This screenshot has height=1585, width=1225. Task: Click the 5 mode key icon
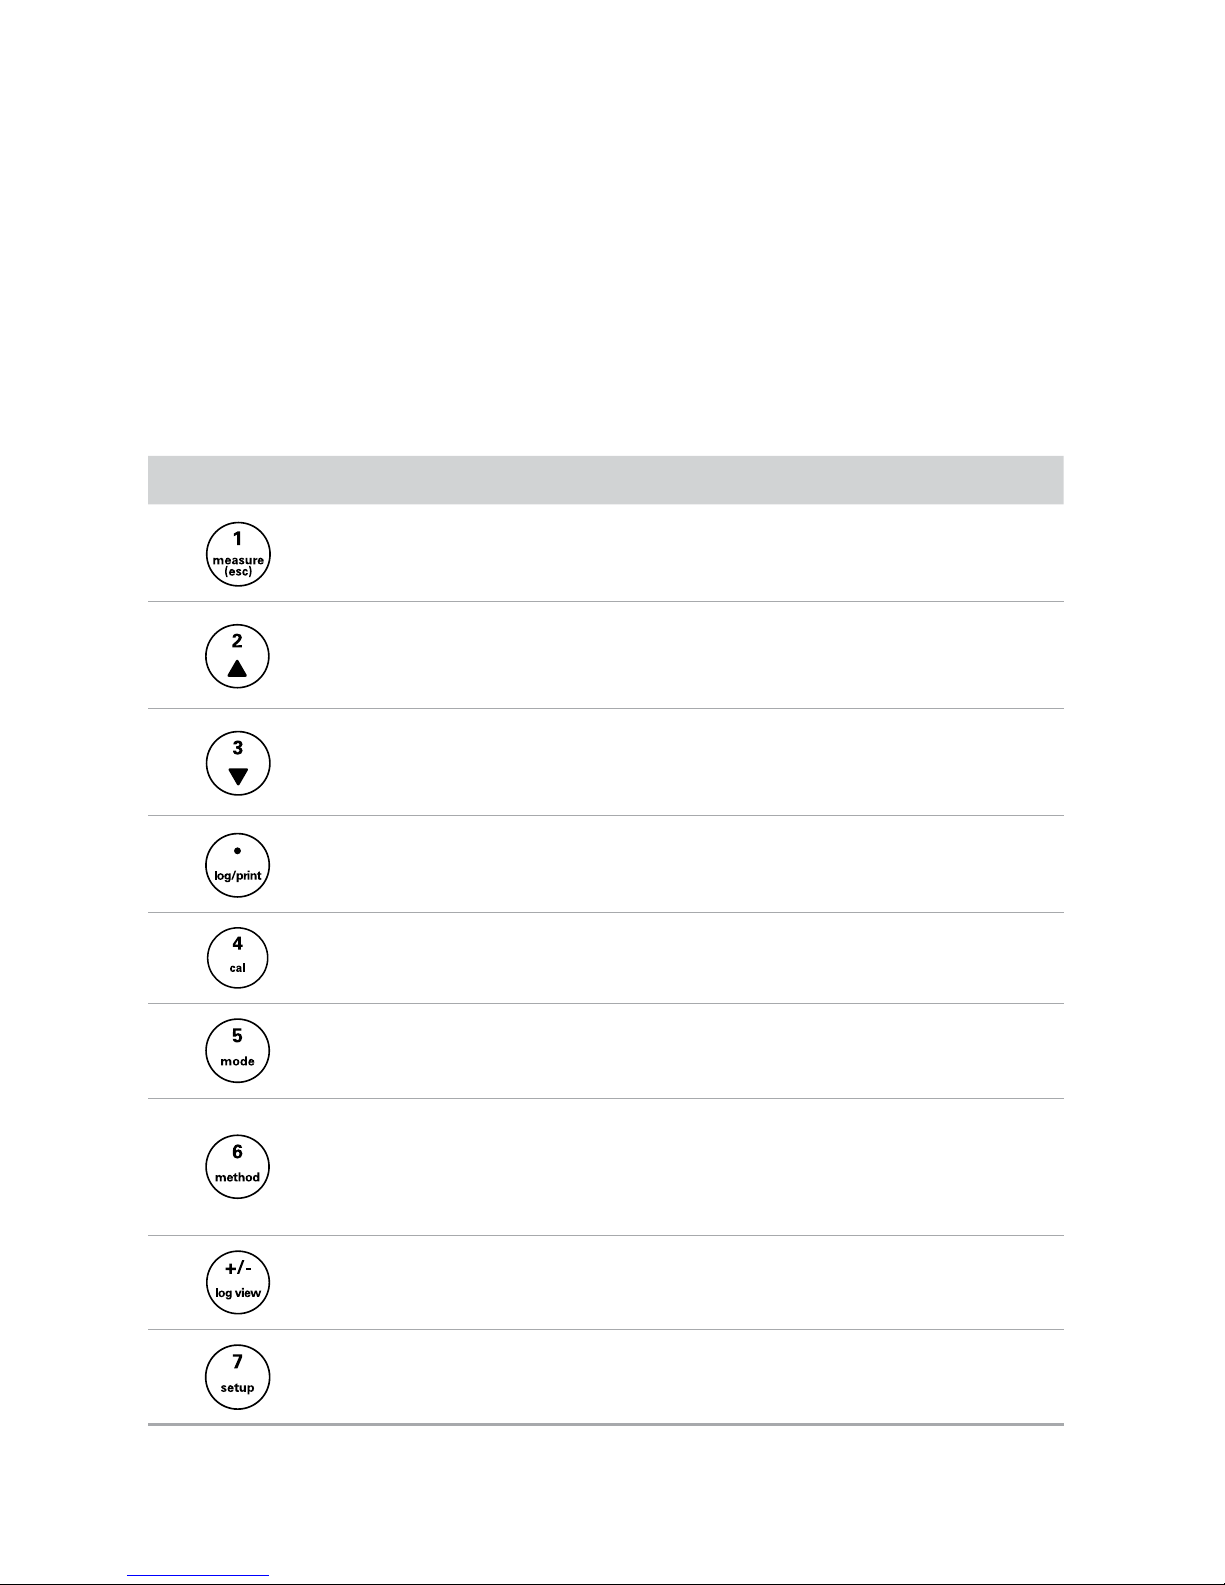pyautogui.click(x=238, y=1050)
